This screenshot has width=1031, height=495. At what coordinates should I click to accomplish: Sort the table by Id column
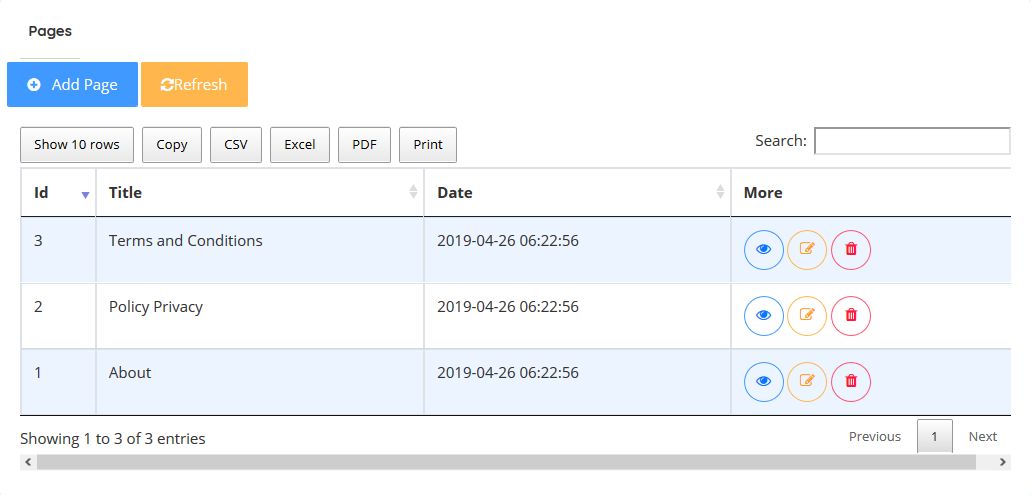tap(58, 193)
